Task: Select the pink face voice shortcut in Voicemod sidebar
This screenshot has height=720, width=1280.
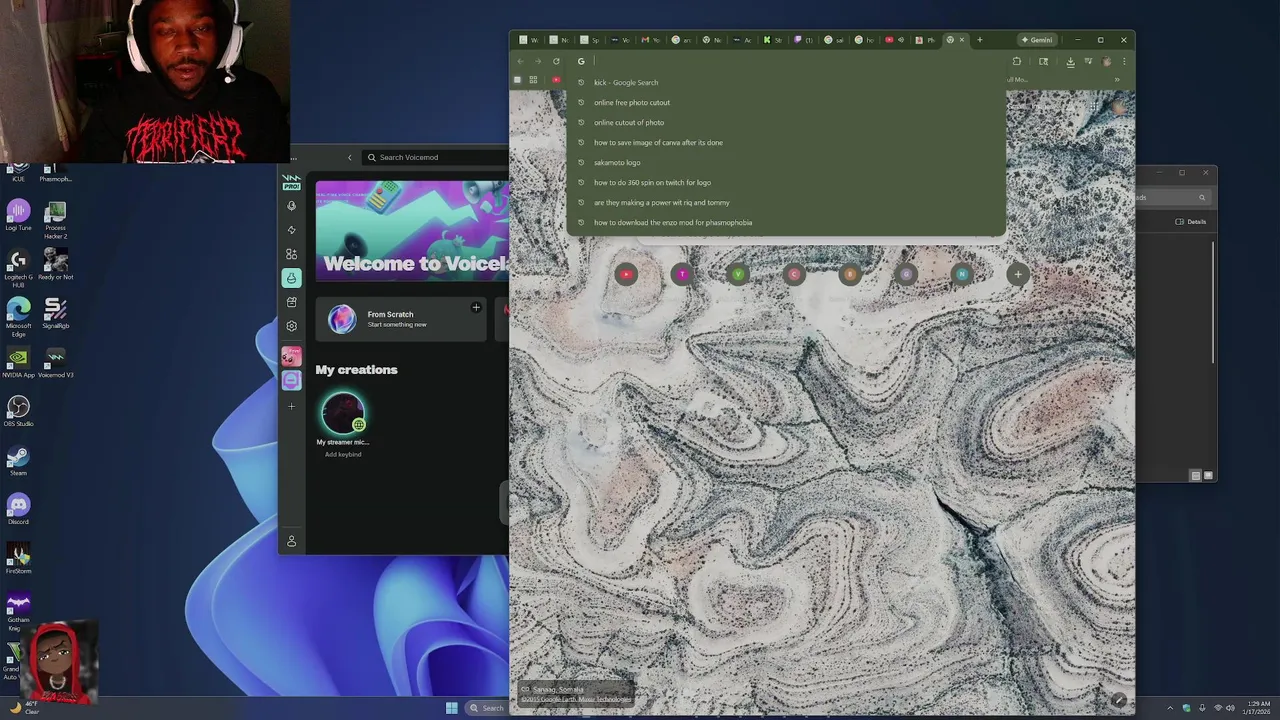Action: pyautogui.click(x=291, y=356)
